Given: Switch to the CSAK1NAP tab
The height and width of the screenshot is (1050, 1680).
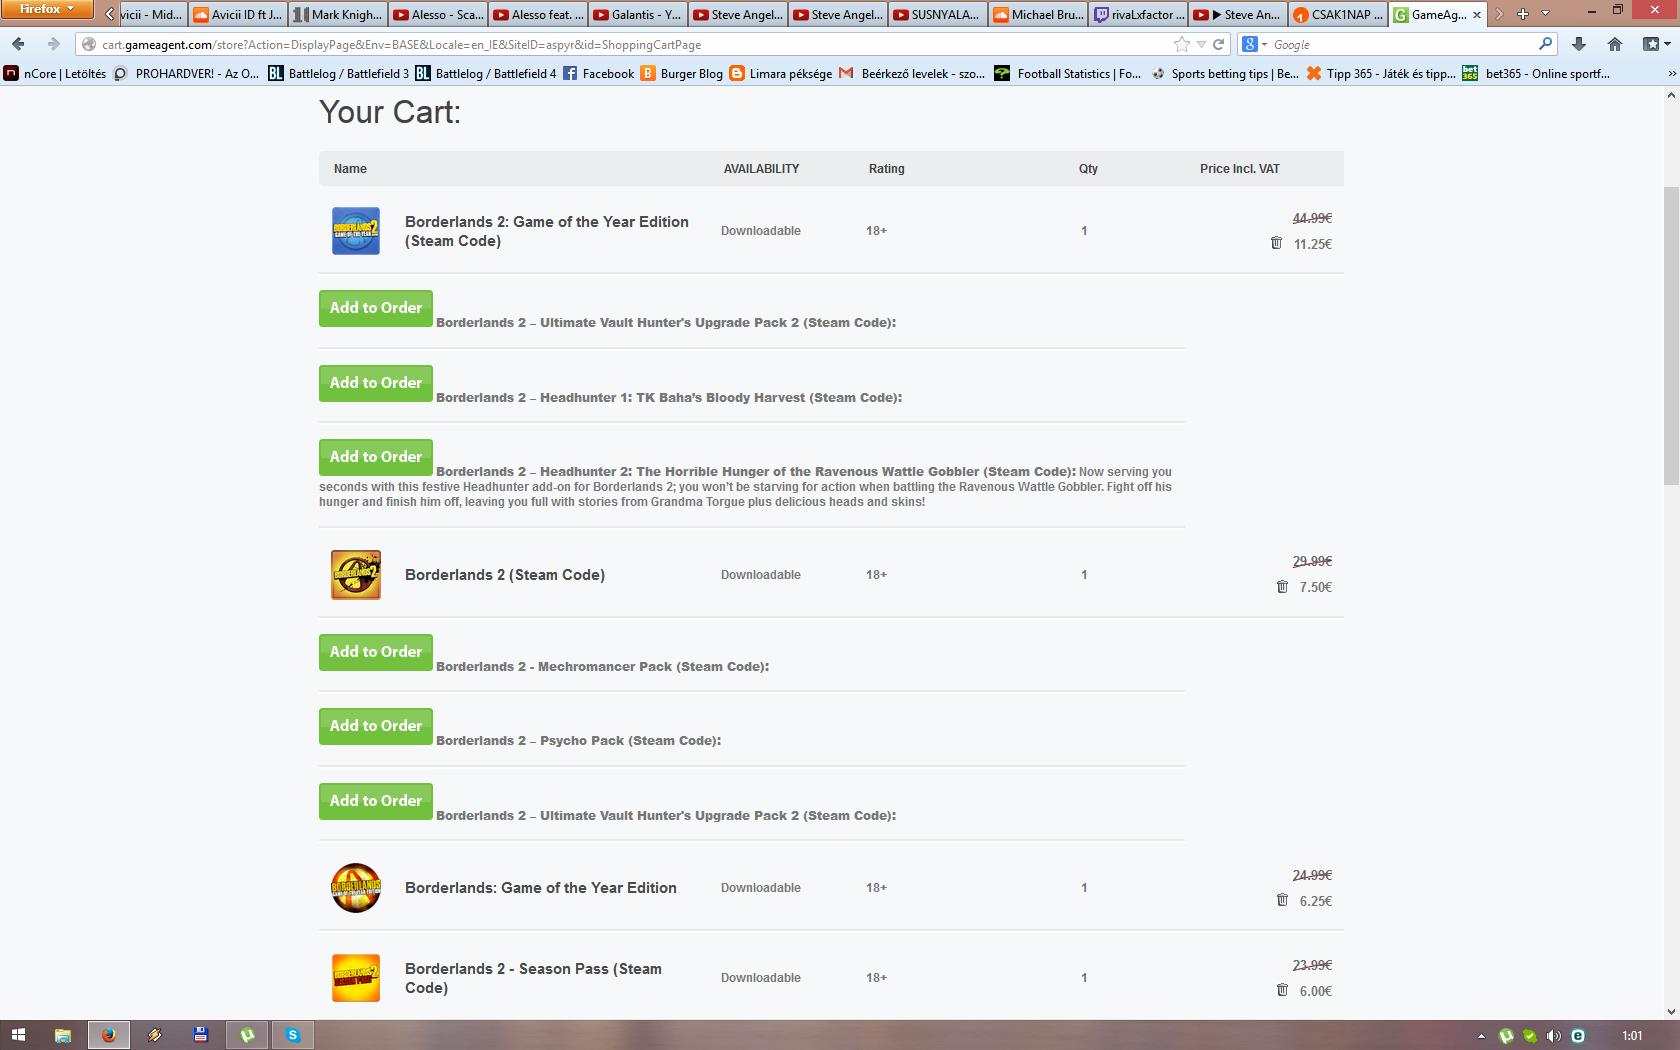Looking at the screenshot, I should click(x=1337, y=14).
